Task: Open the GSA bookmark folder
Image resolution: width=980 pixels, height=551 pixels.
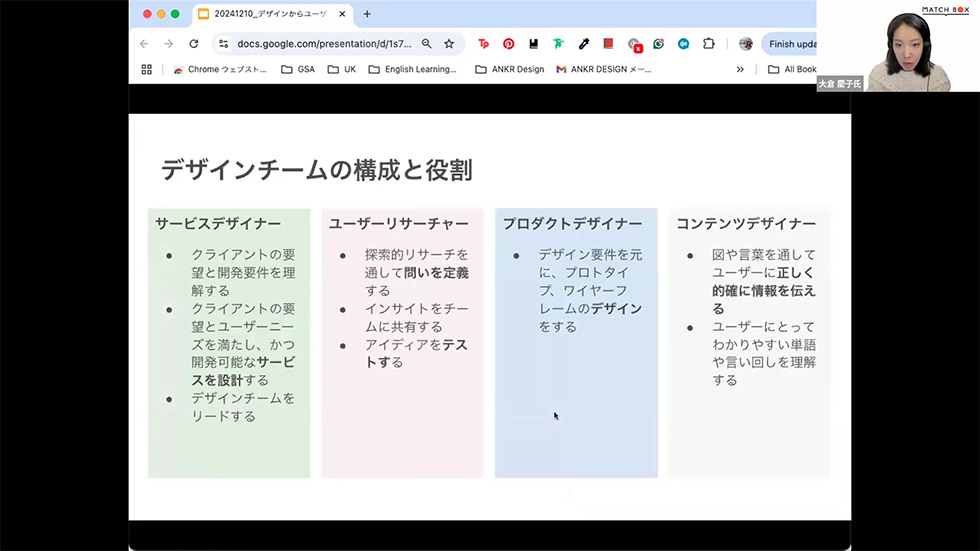Action: [x=298, y=69]
